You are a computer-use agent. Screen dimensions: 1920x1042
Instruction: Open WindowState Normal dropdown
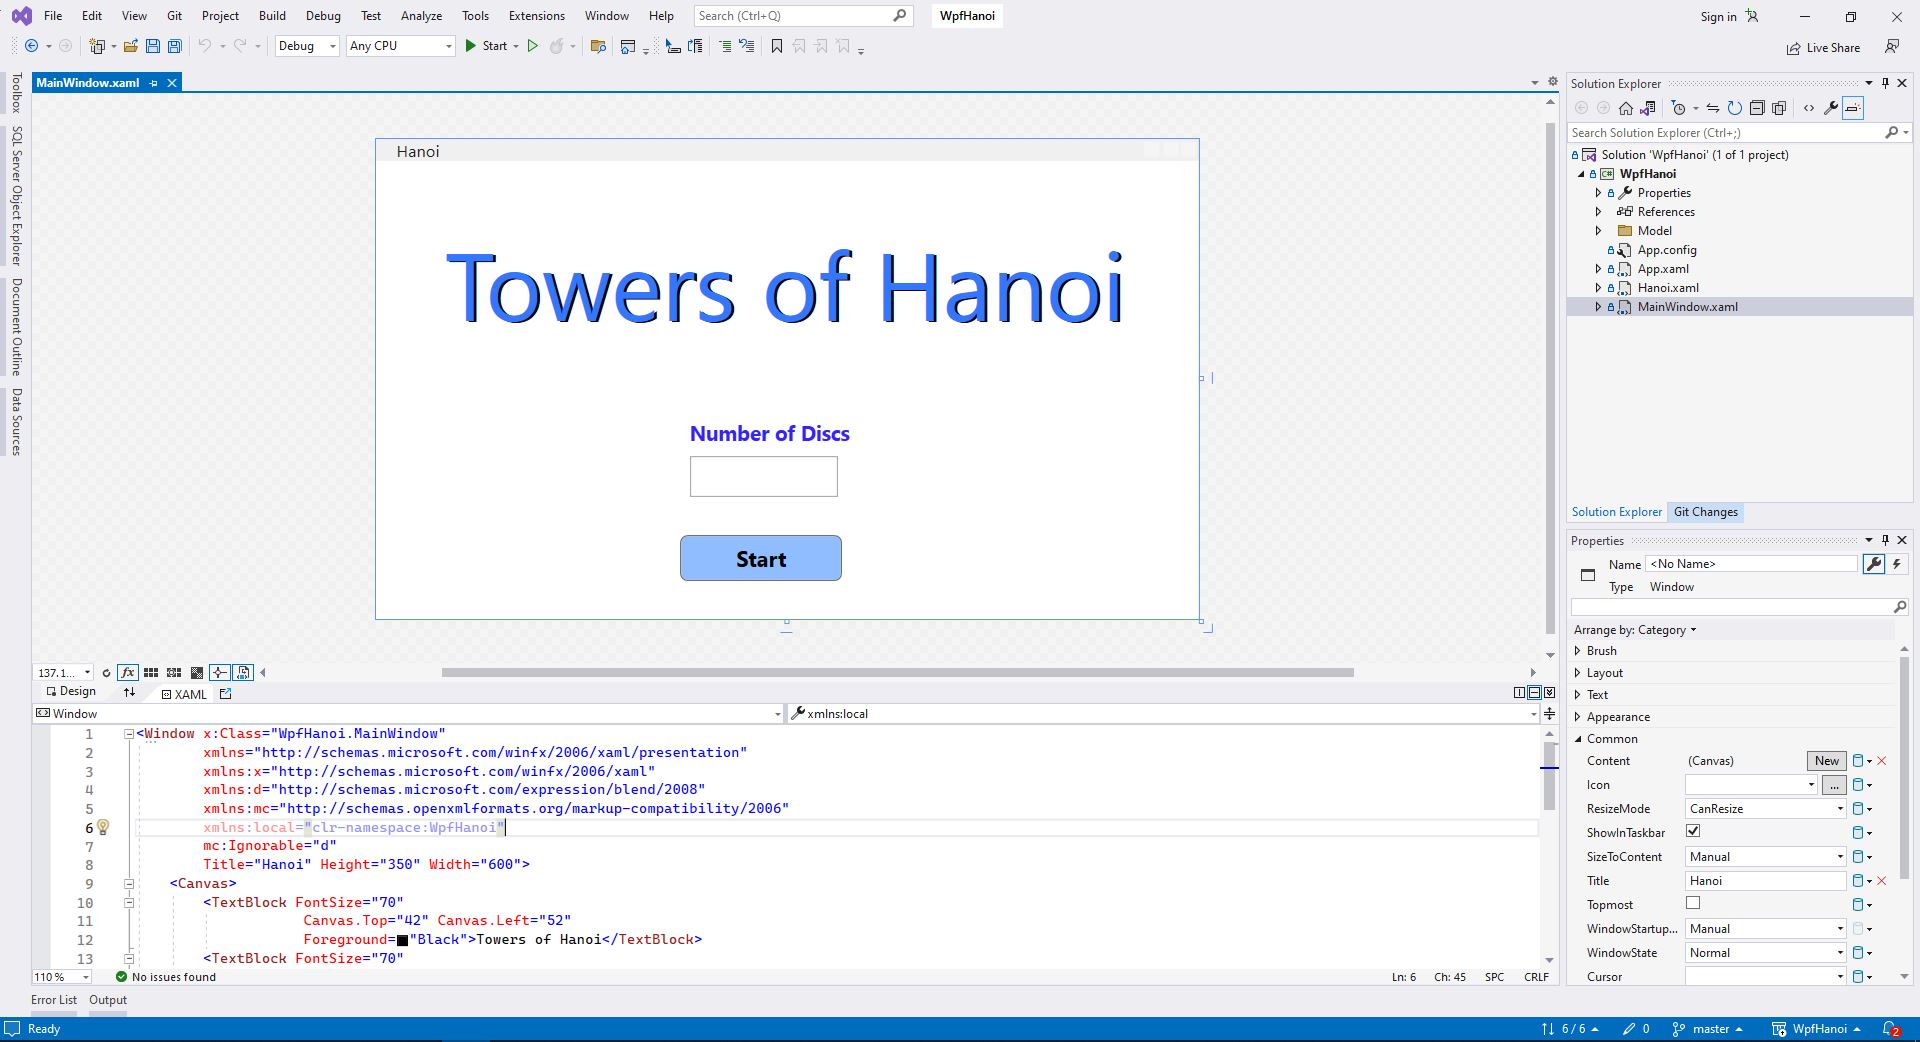tap(1765, 953)
